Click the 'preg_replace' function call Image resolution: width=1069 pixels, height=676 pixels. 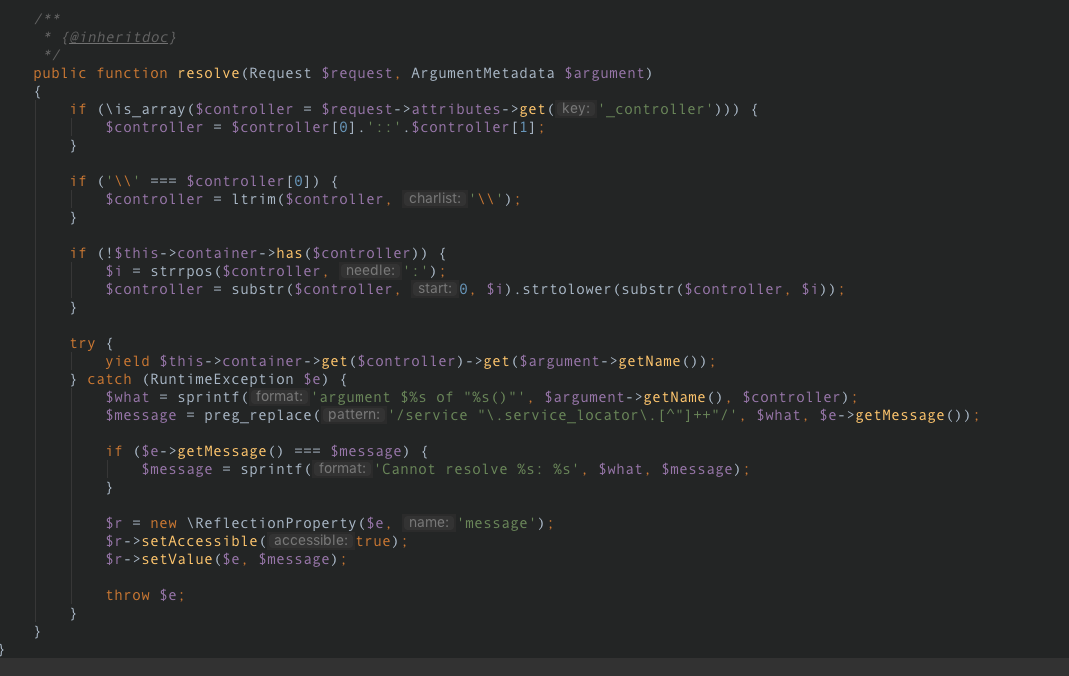click(258, 416)
